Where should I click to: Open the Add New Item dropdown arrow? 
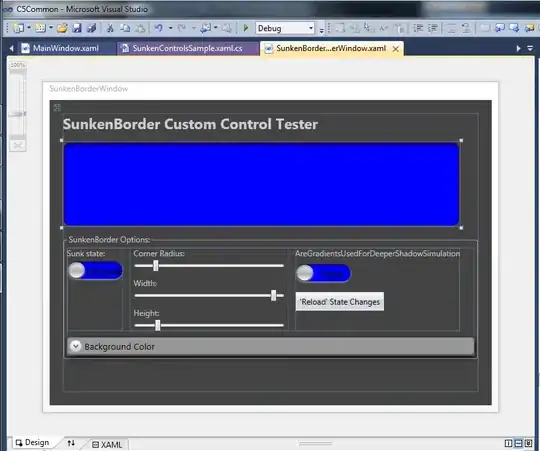51,28
